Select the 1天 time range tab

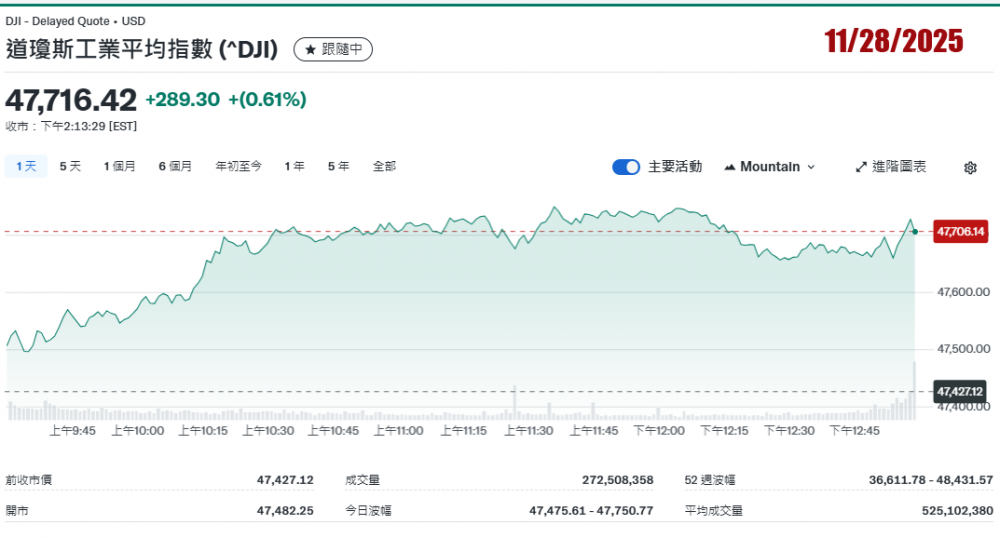click(26, 166)
